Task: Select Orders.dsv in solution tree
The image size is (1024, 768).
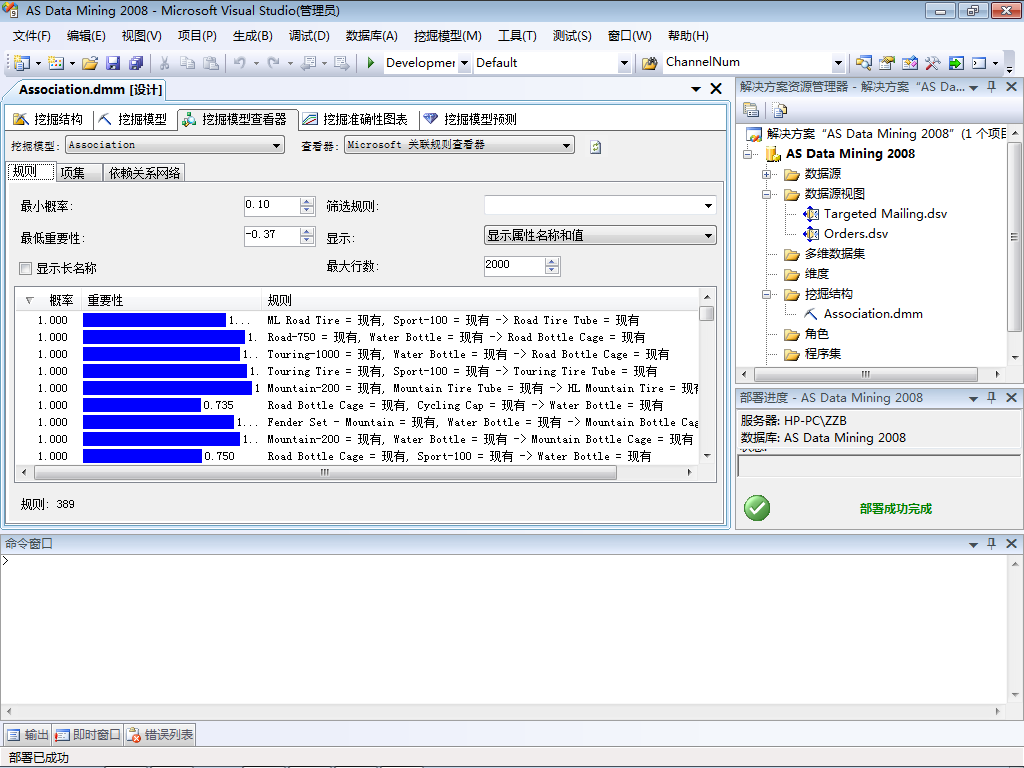Action: coord(855,234)
